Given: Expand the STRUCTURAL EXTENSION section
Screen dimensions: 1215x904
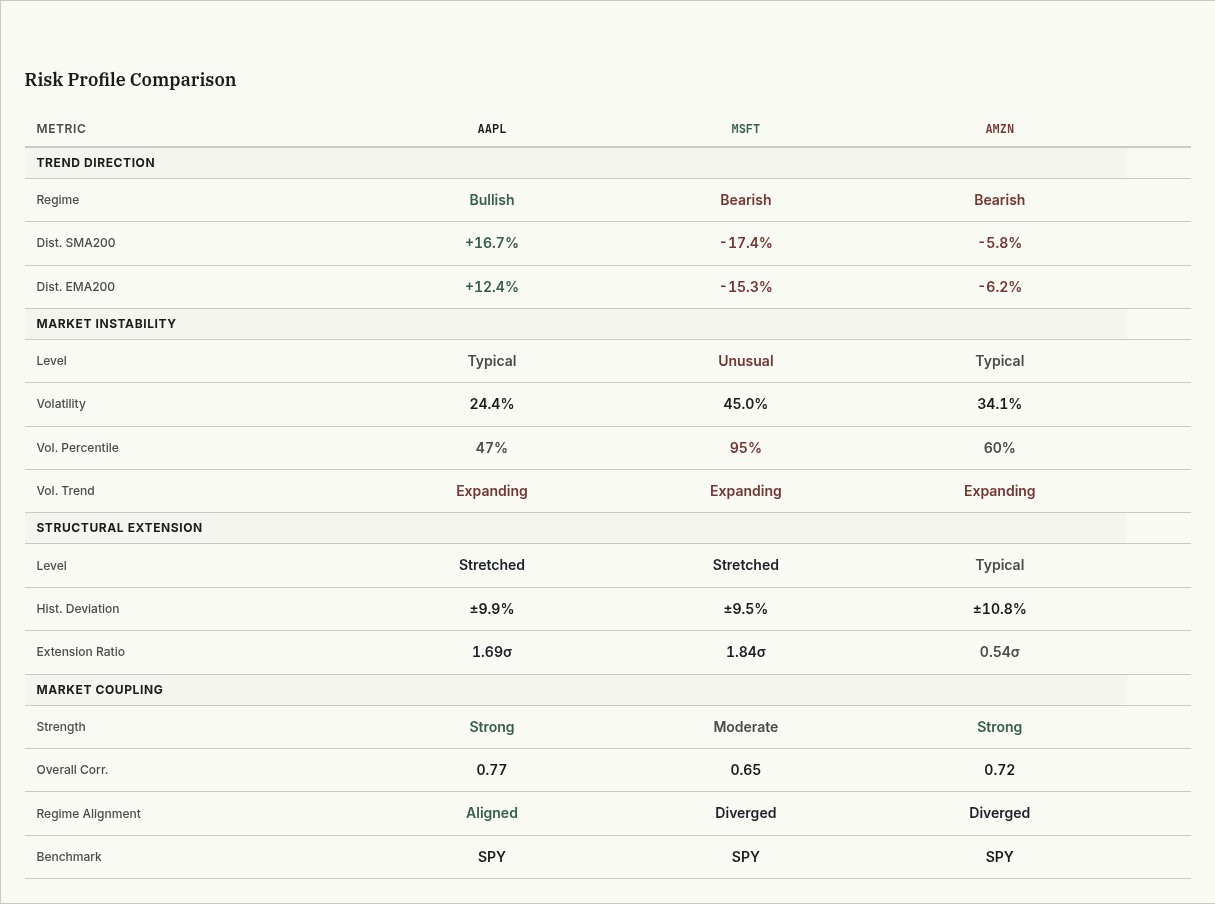Looking at the screenshot, I should click(x=119, y=527).
